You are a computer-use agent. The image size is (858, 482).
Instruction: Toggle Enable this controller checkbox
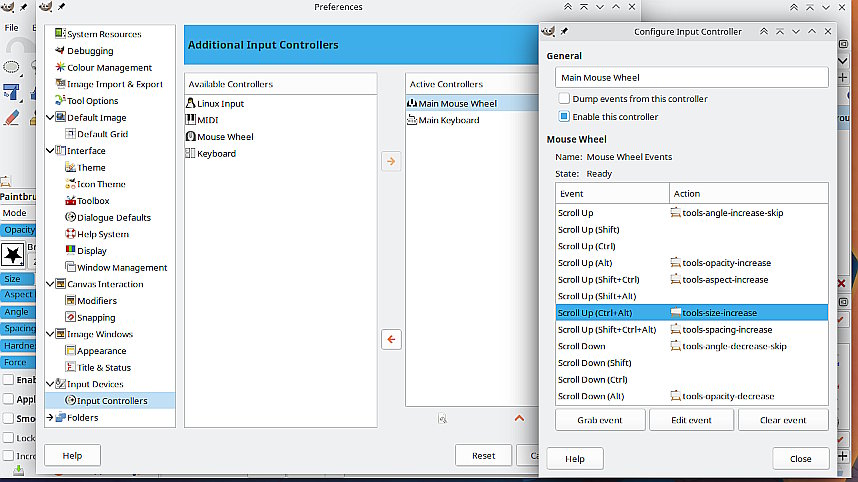(564, 117)
